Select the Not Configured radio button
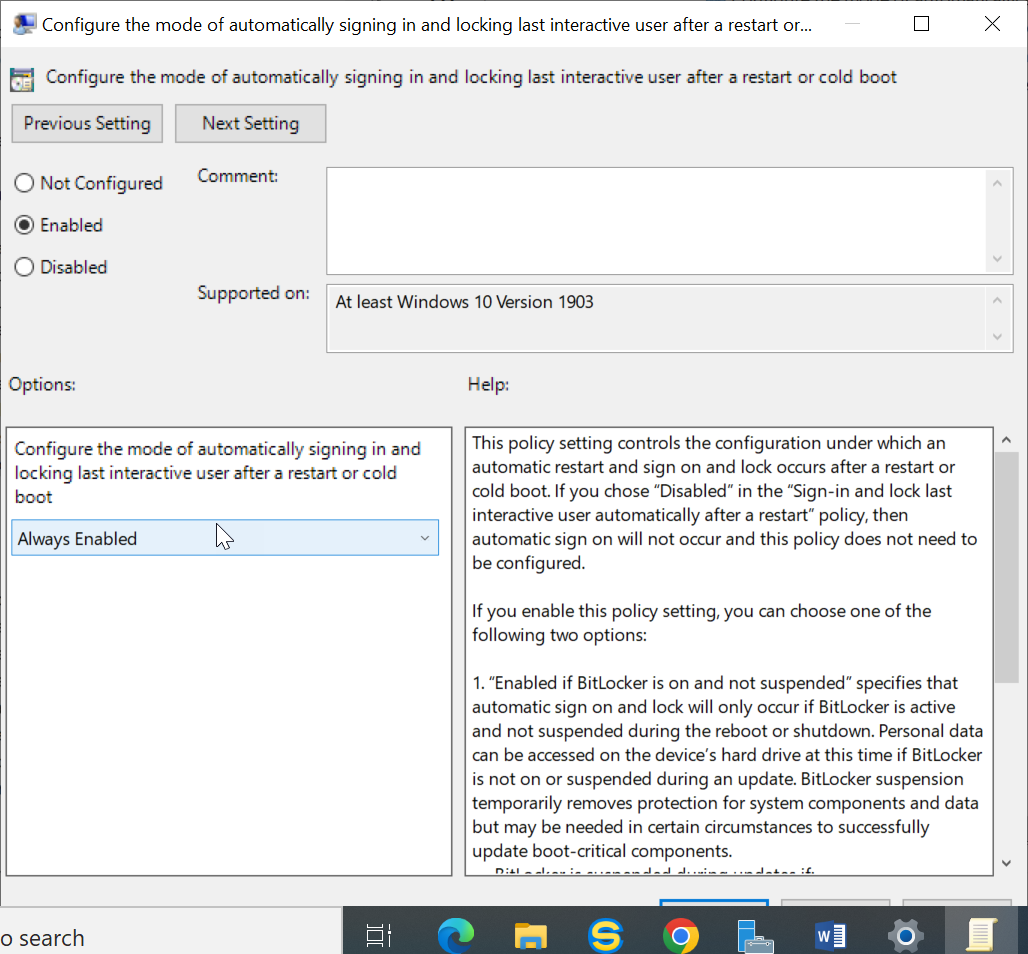The image size is (1028, 954). (x=24, y=184)
